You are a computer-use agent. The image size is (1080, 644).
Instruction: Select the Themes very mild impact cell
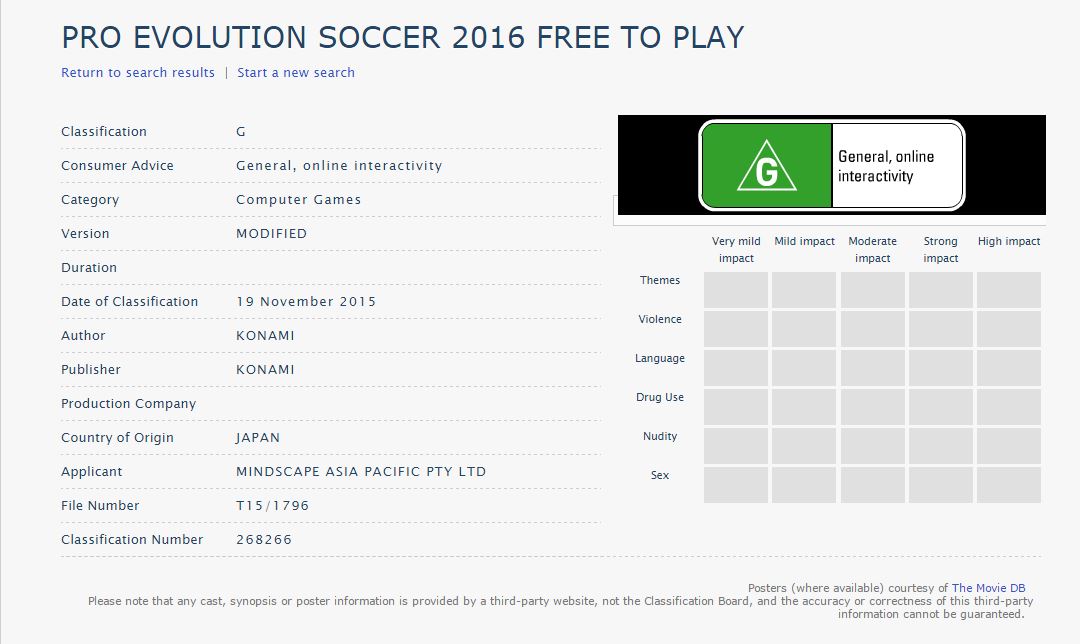736,290
